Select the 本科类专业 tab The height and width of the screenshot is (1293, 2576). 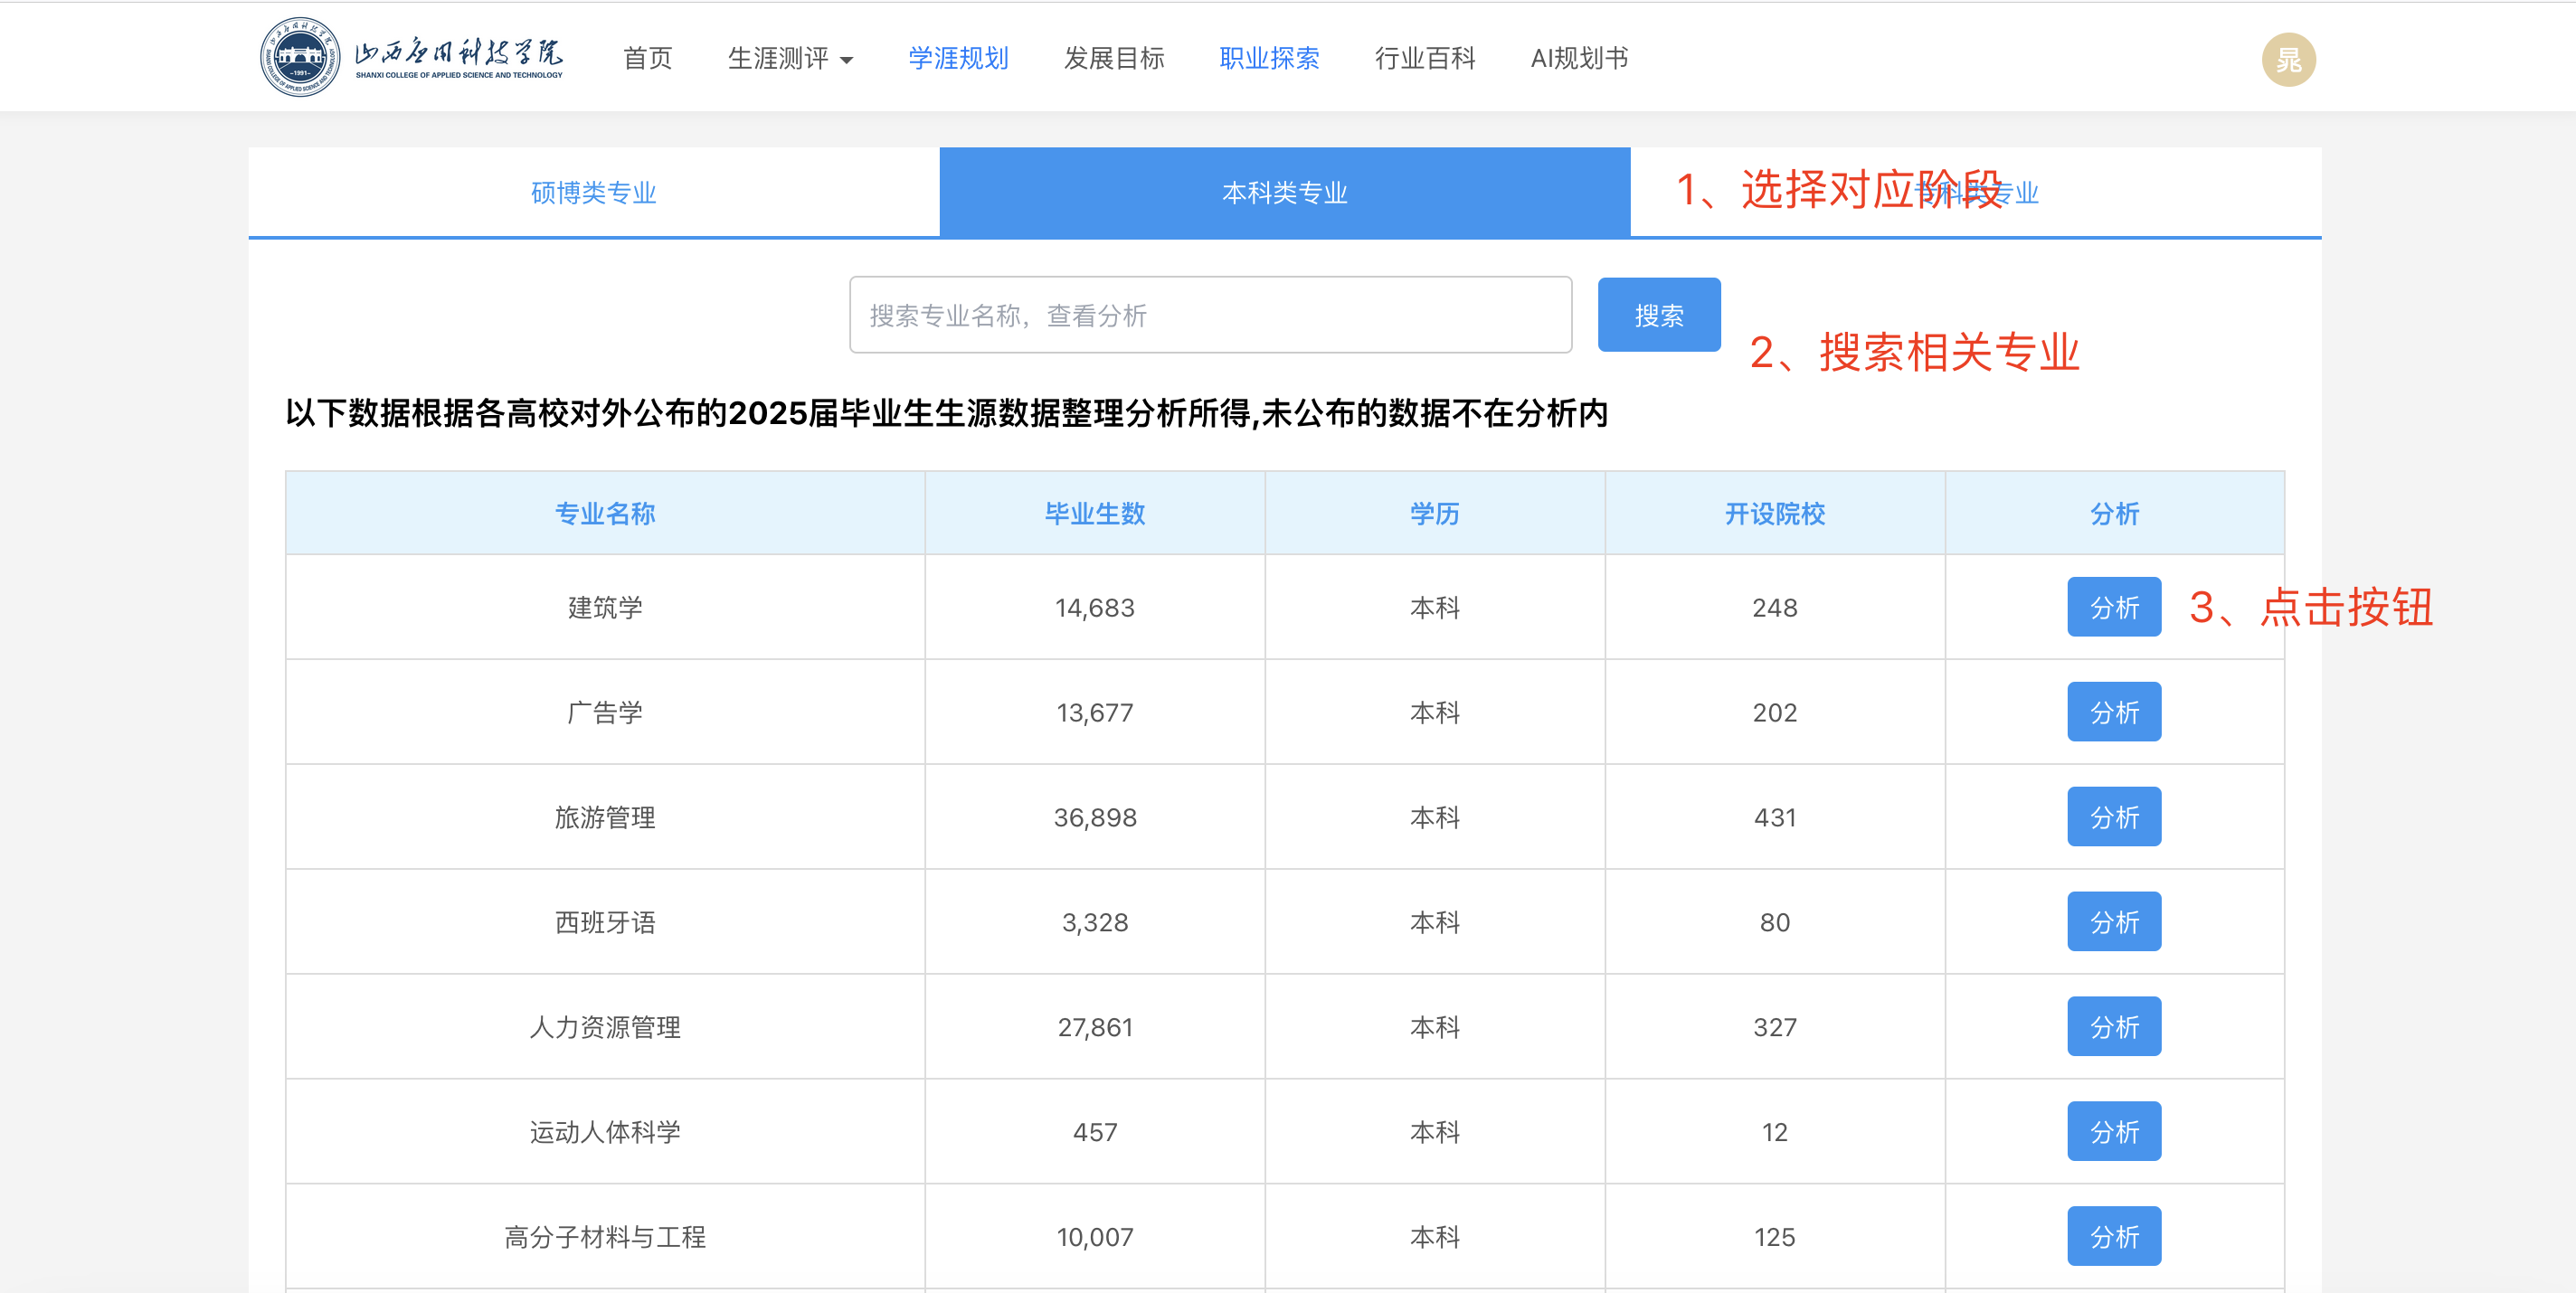[1285, 192]
